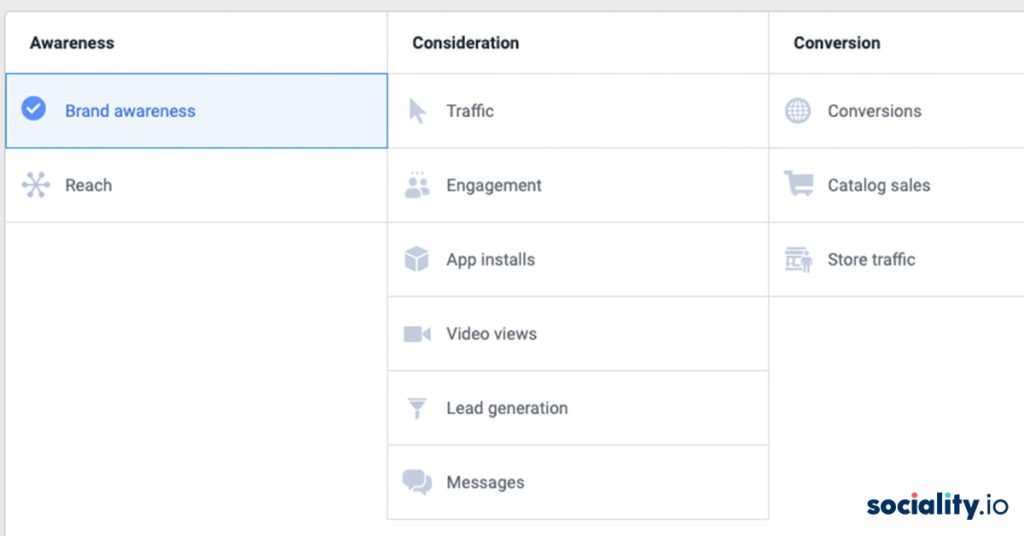1024x536 pixels.
Task: Click the blue checkmark beside Brand awareness
Action: [x=33, y=108]
